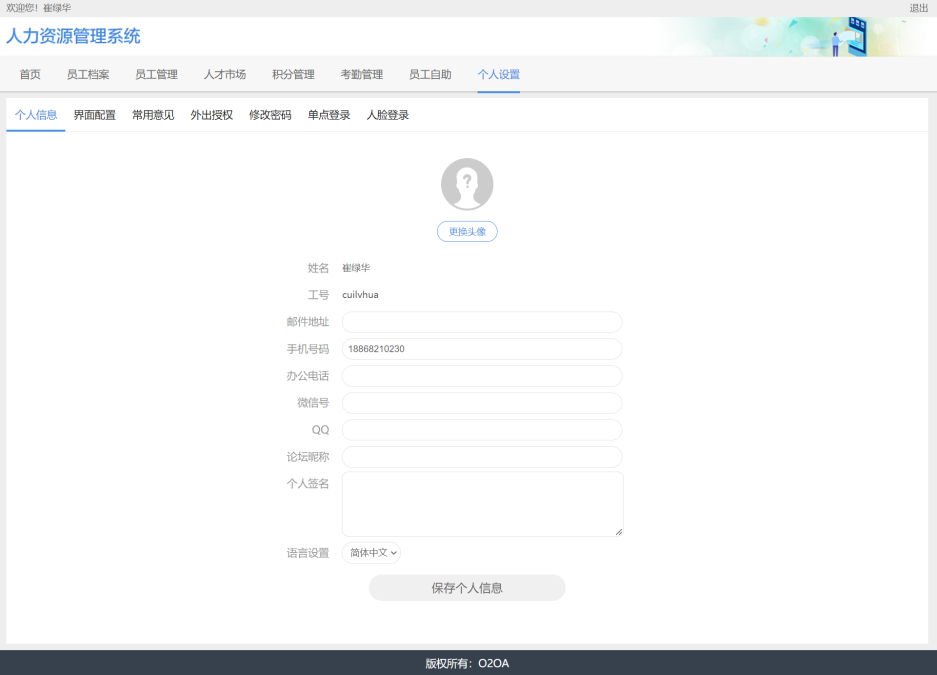Click the 保存个人信息 save button

(467, 588)
